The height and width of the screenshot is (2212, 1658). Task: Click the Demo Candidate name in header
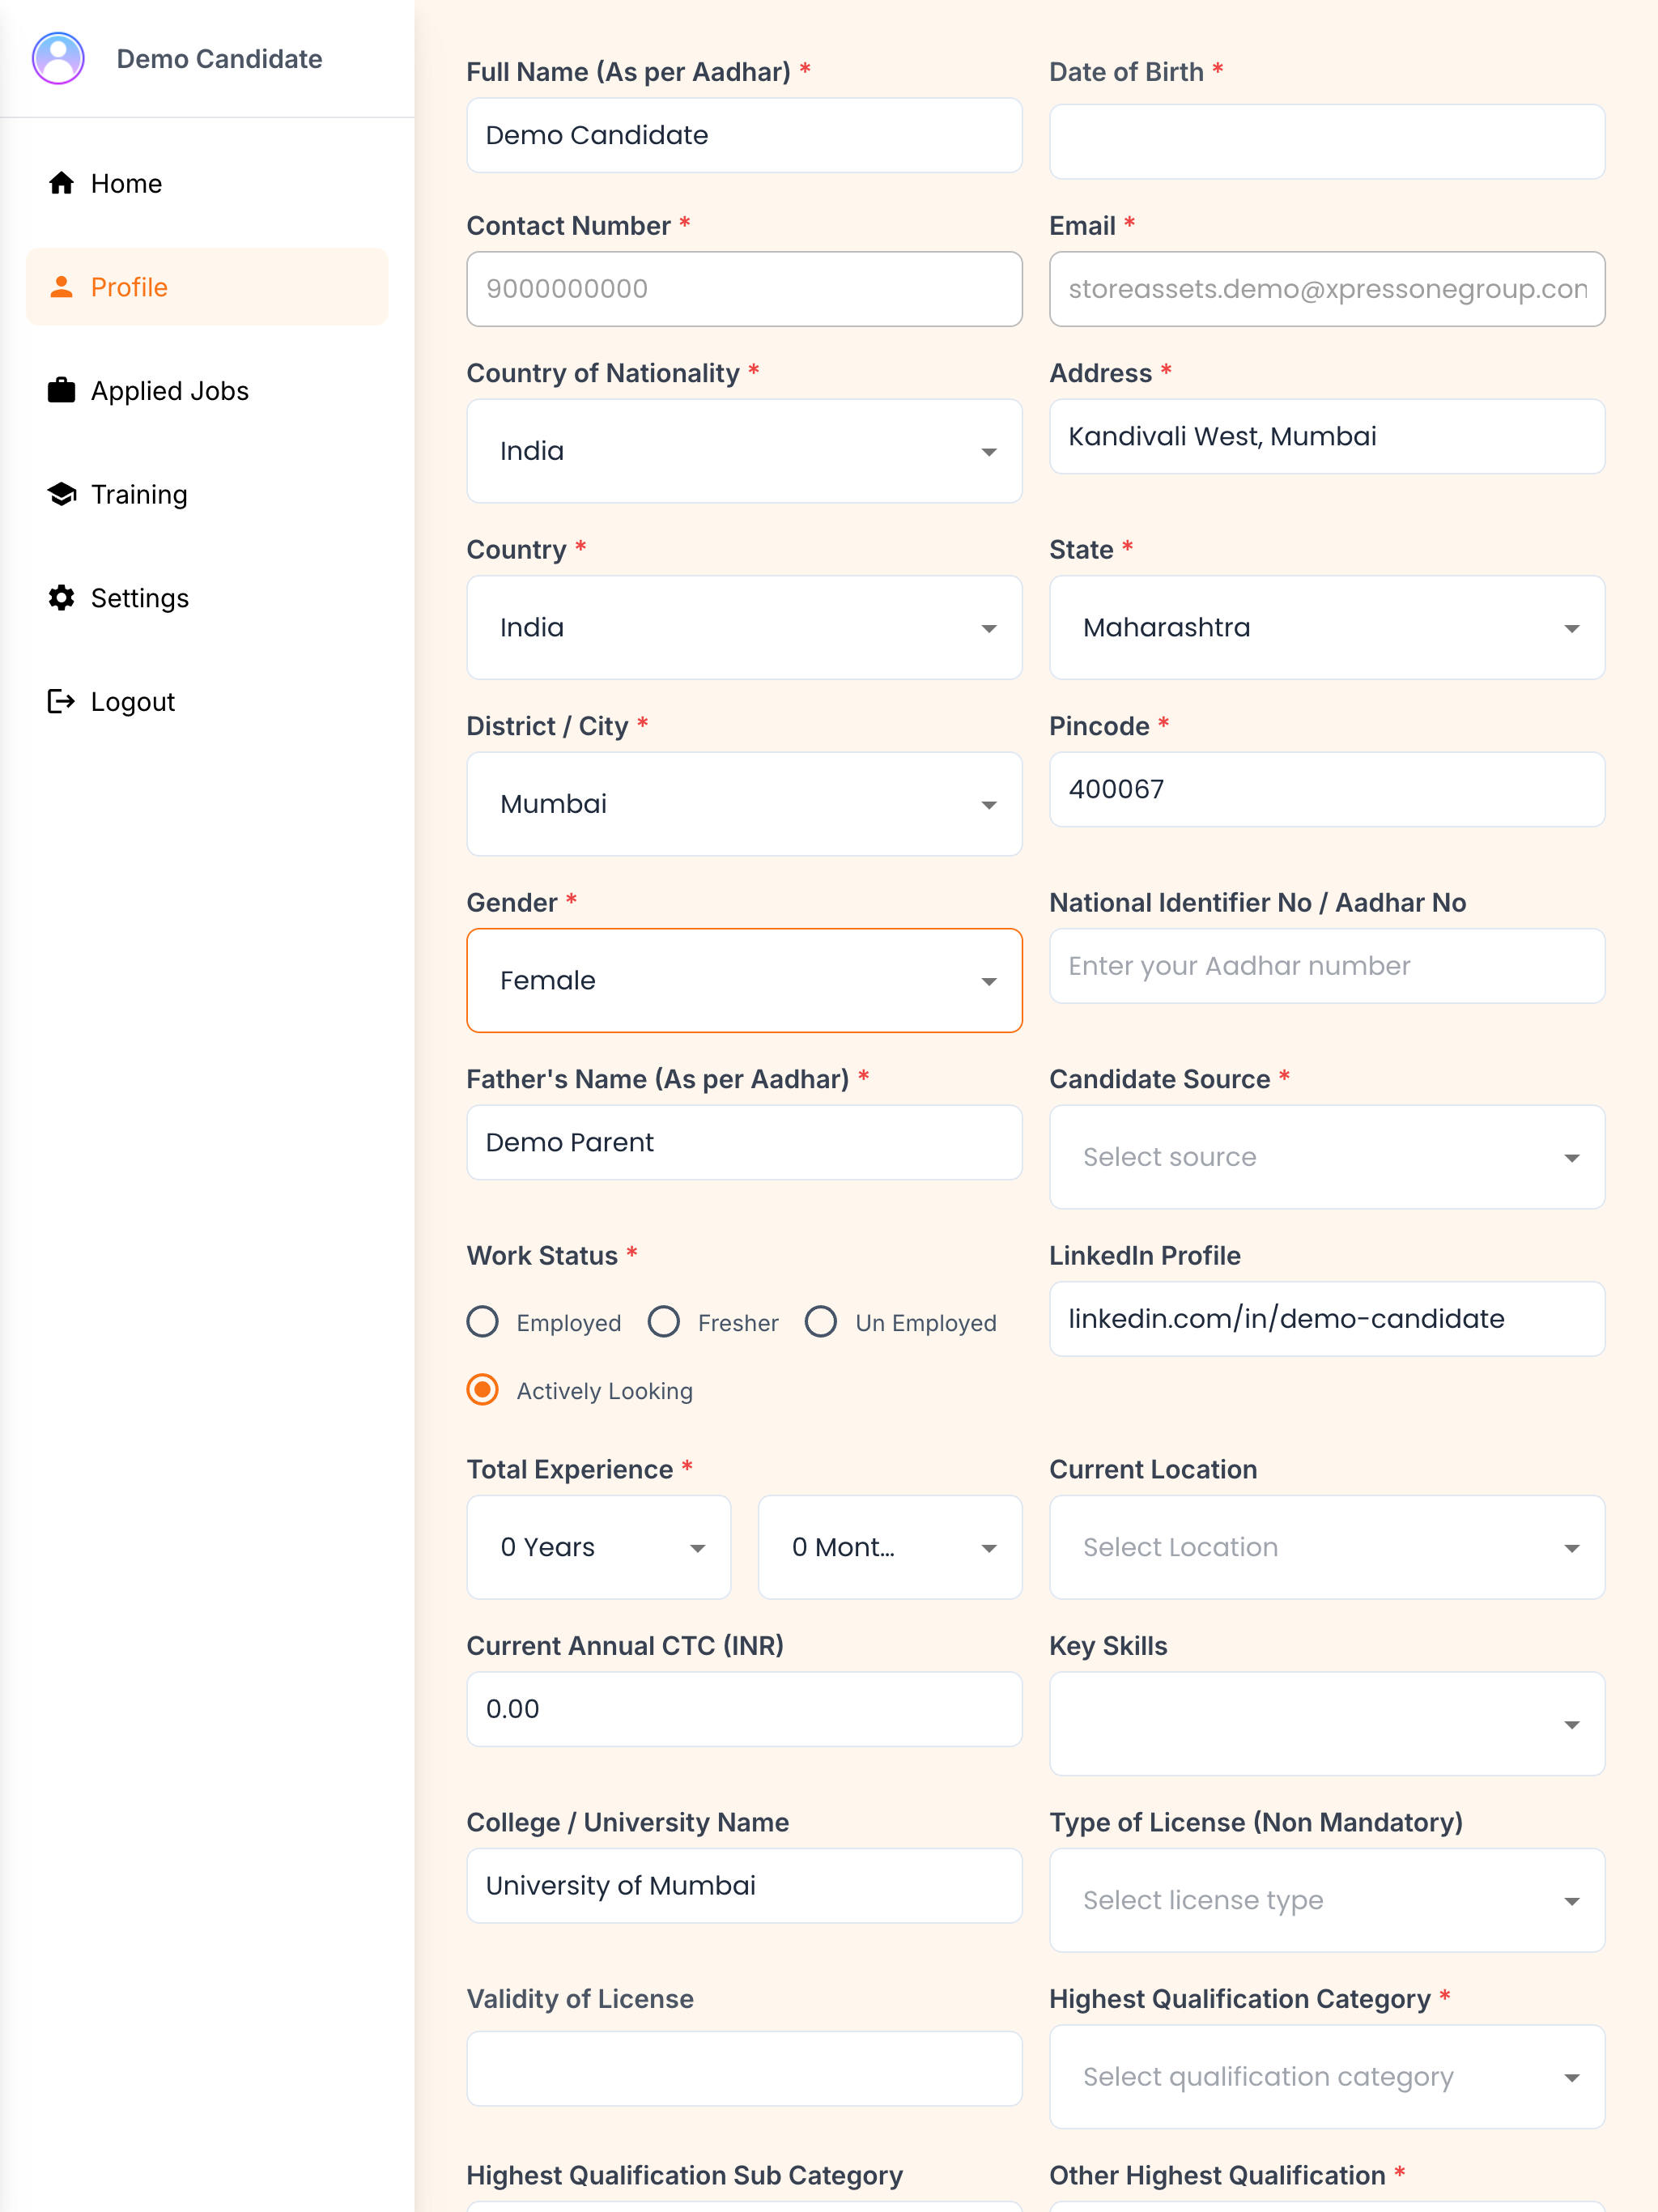[219, 59]
